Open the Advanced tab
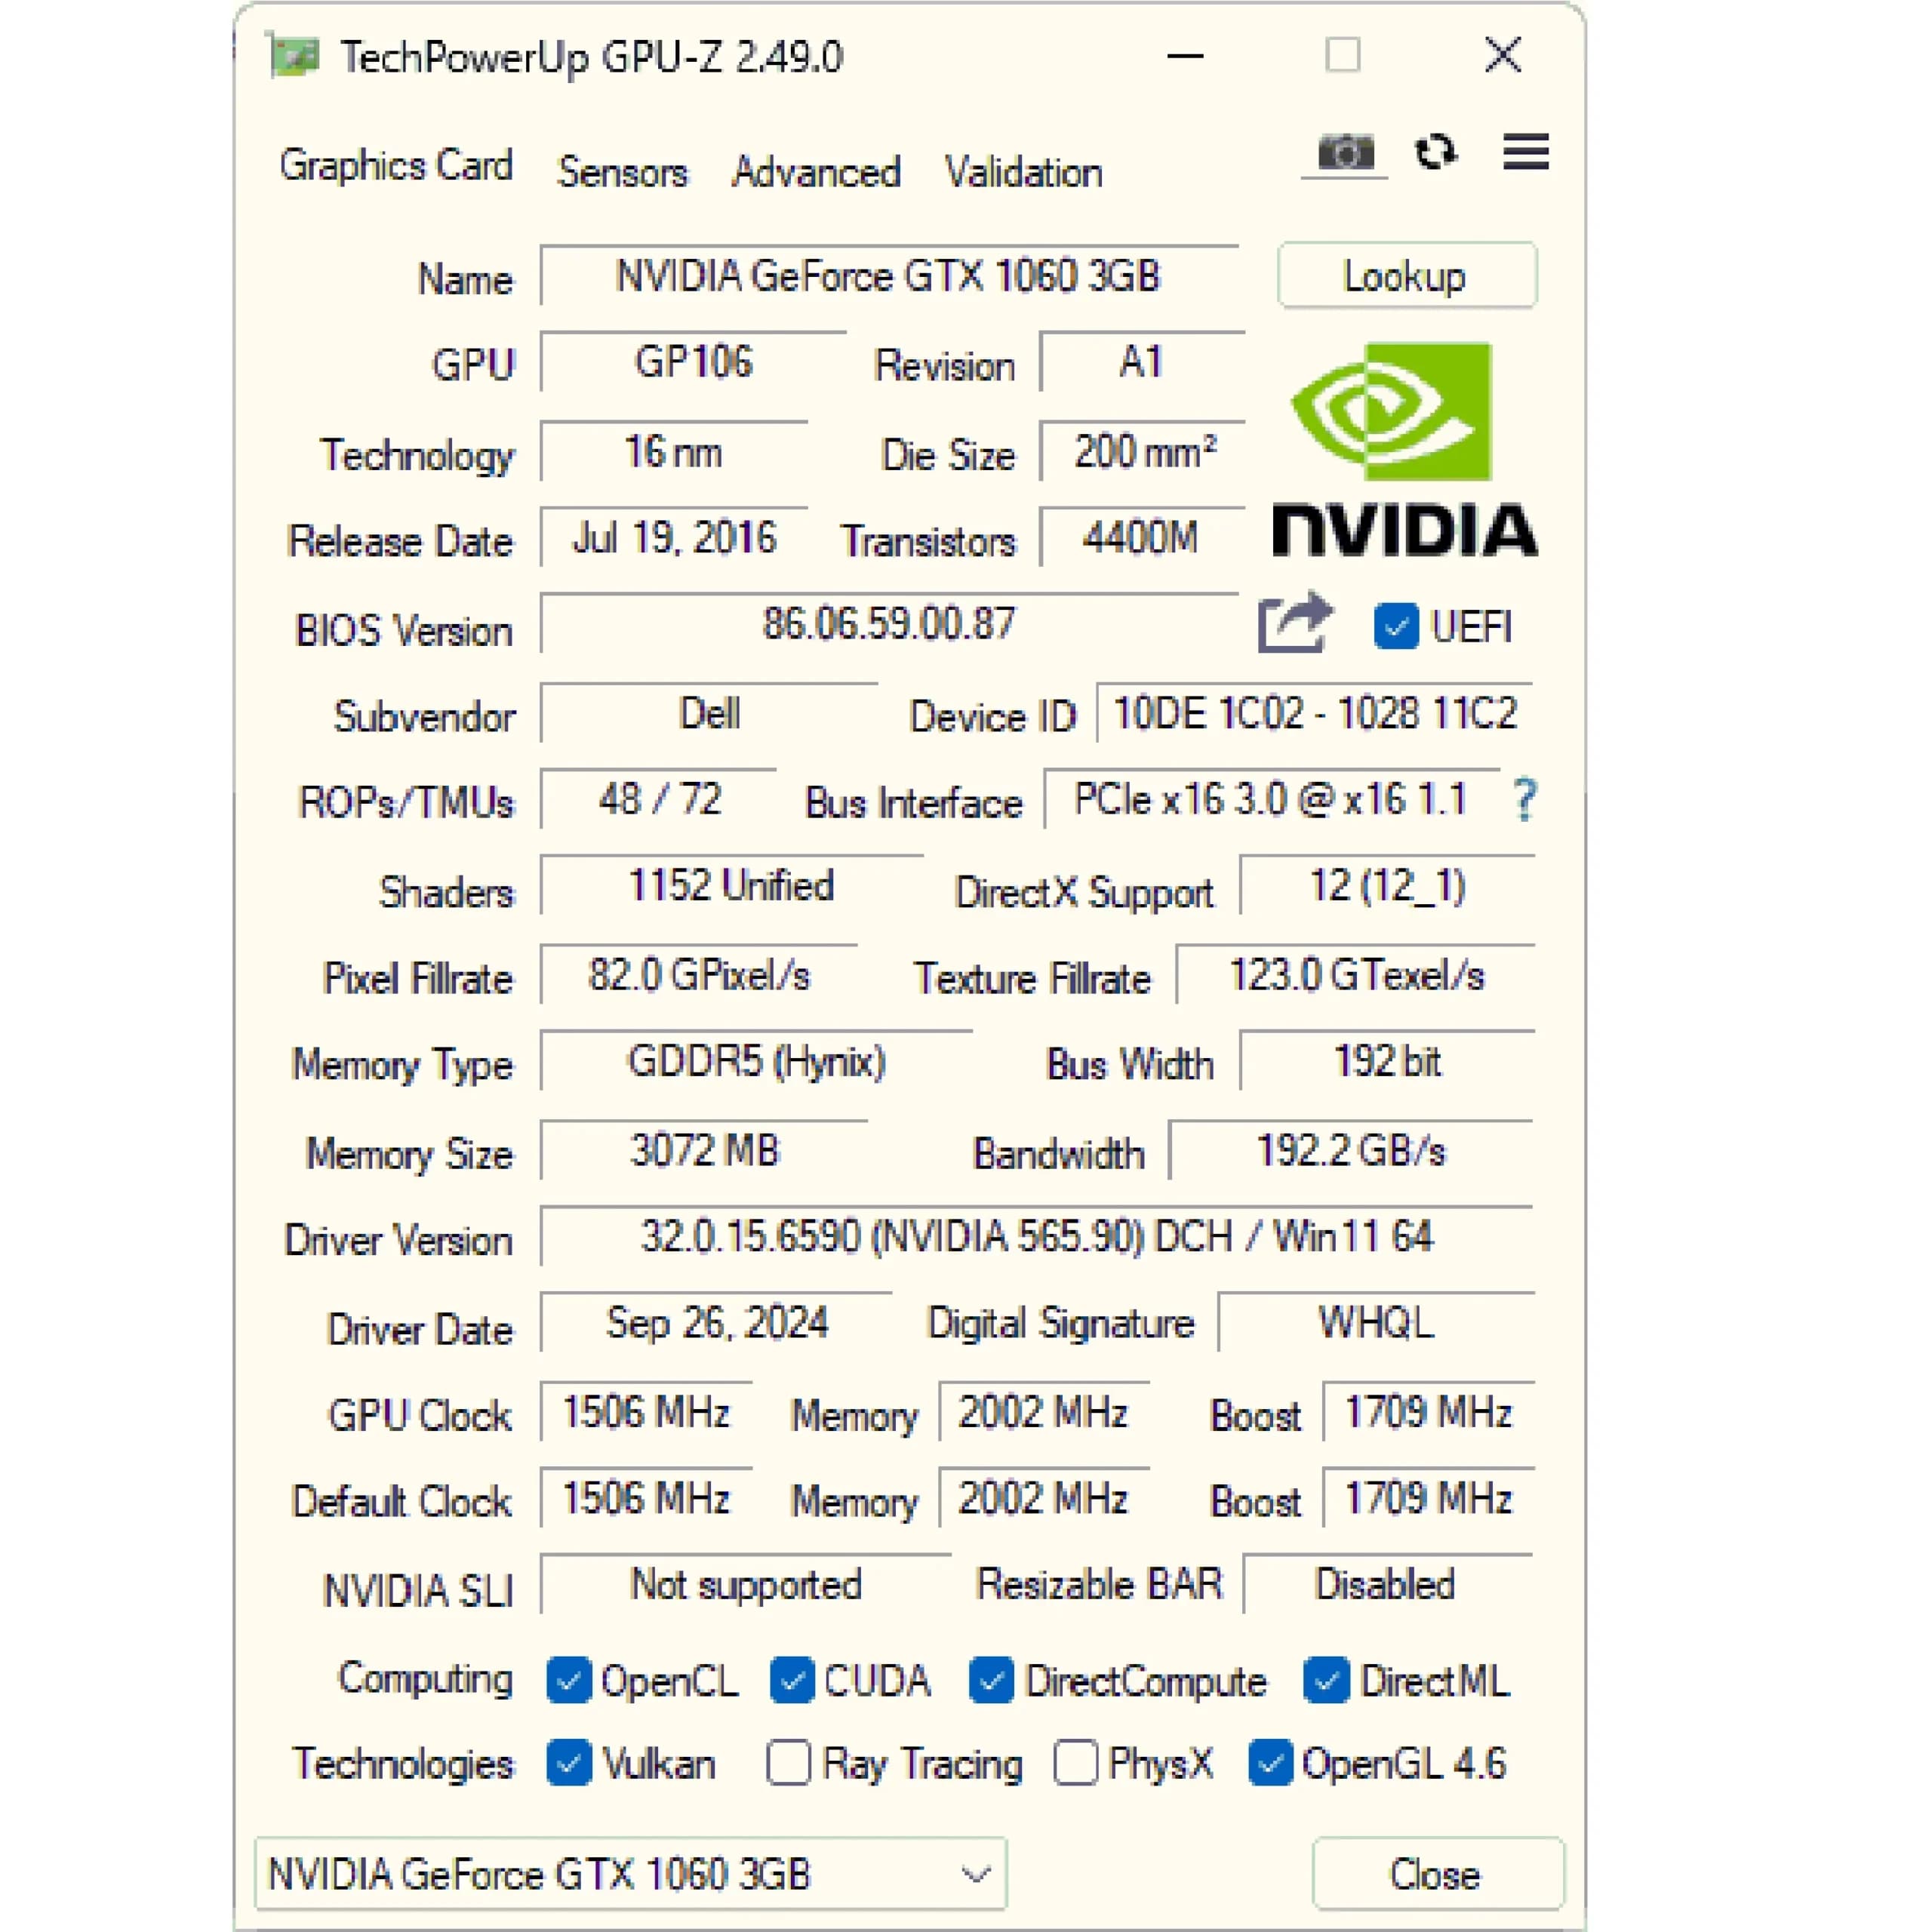Viewport: 1932px width, 1932px height. click(x=816, y=172)
